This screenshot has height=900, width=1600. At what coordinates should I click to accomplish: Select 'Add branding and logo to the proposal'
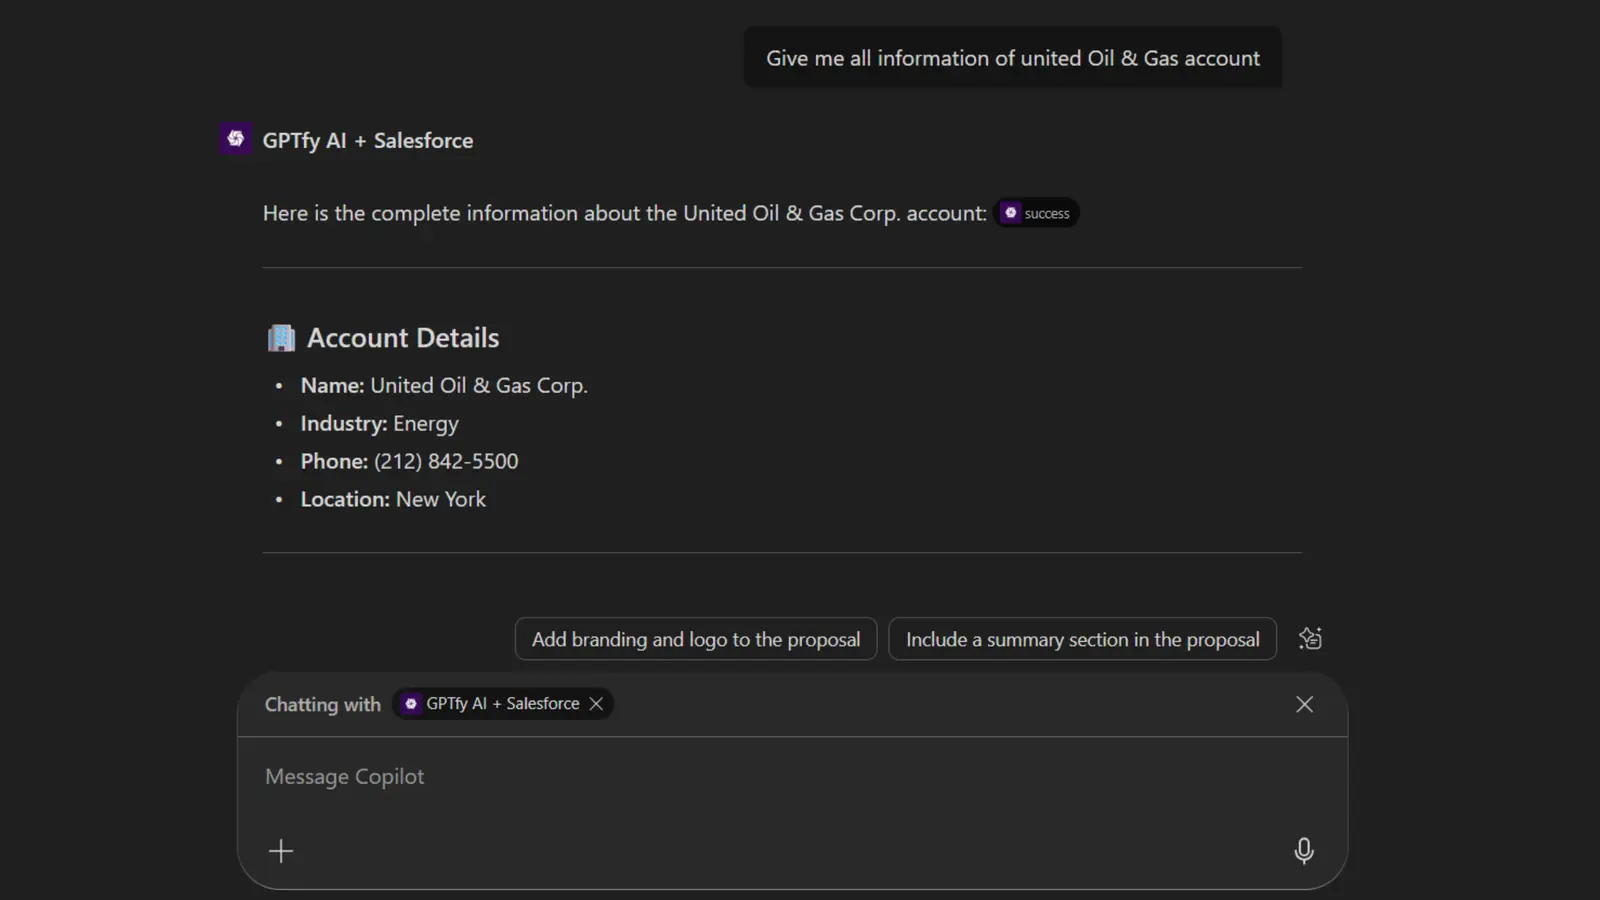click(695, 638)
